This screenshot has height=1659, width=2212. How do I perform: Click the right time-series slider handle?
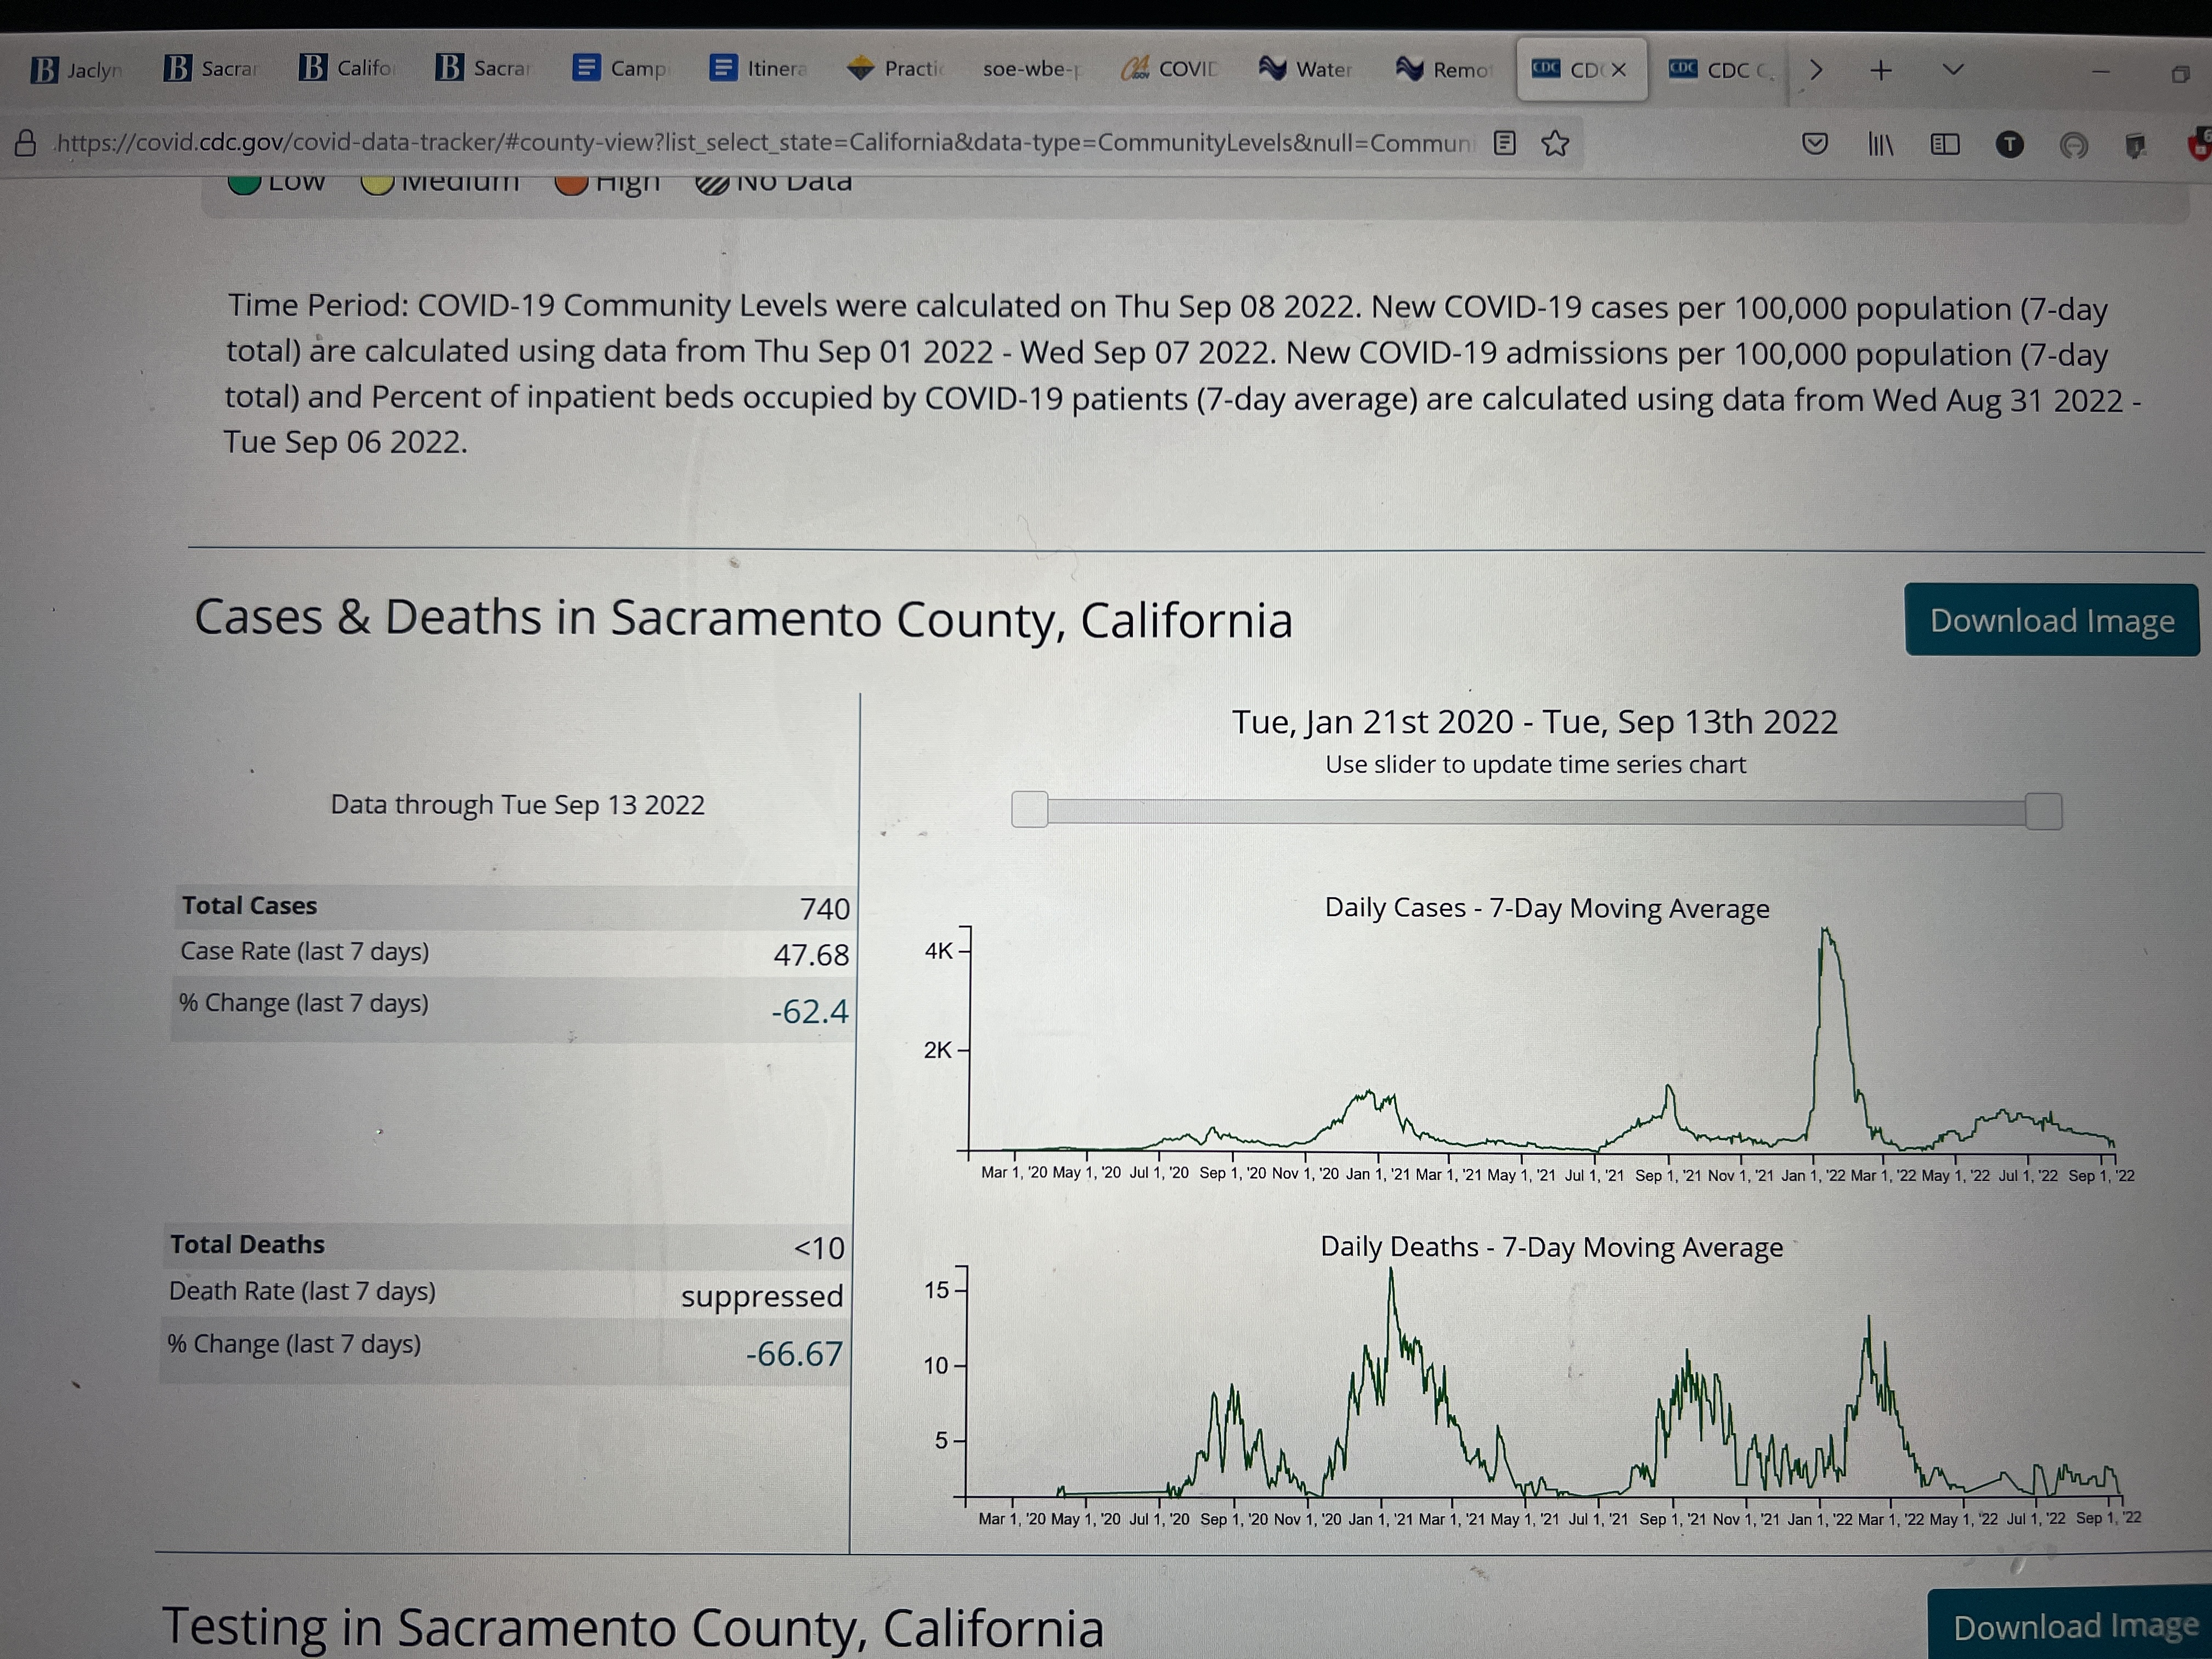click(2043, 811)
